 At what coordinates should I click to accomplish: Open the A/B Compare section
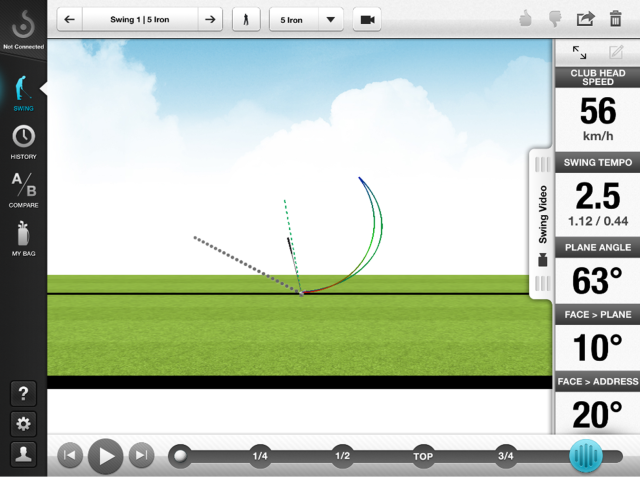(23, 190)
